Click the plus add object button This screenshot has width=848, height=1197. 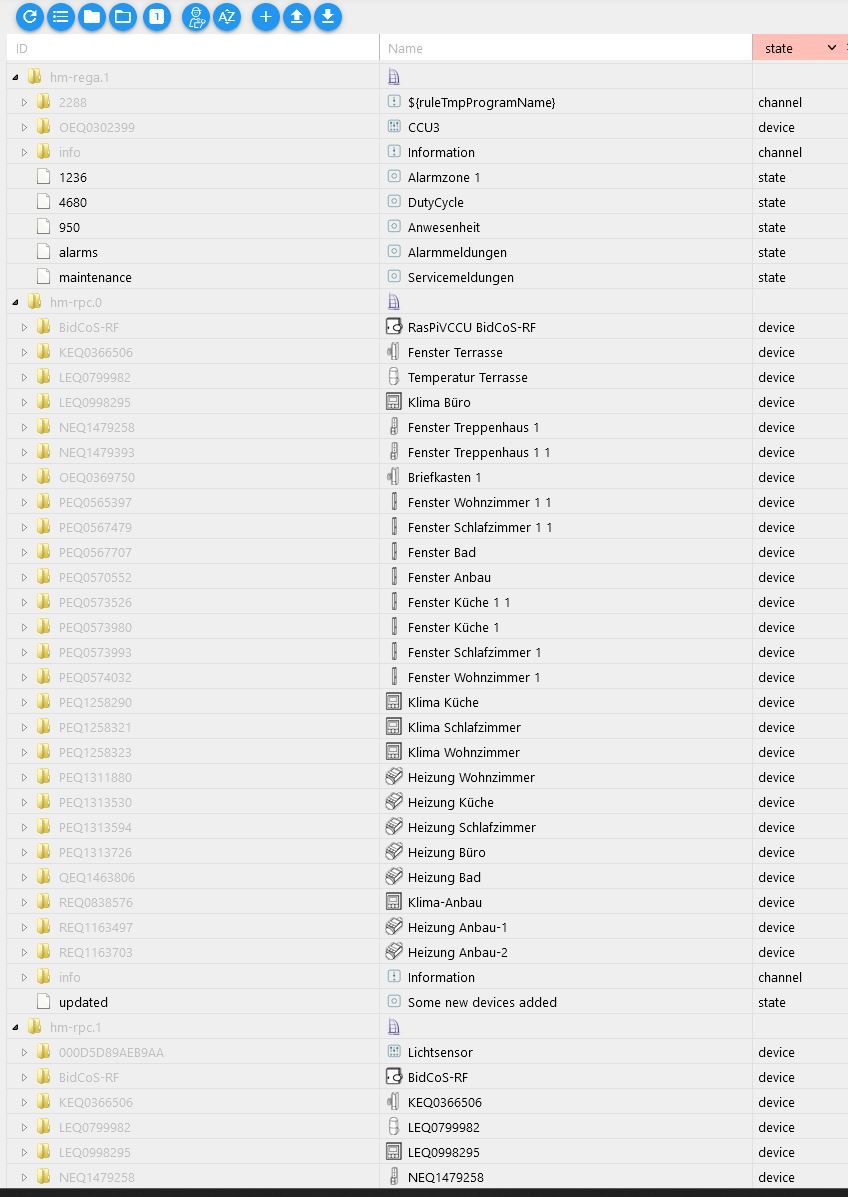click(x=265, y=16)
